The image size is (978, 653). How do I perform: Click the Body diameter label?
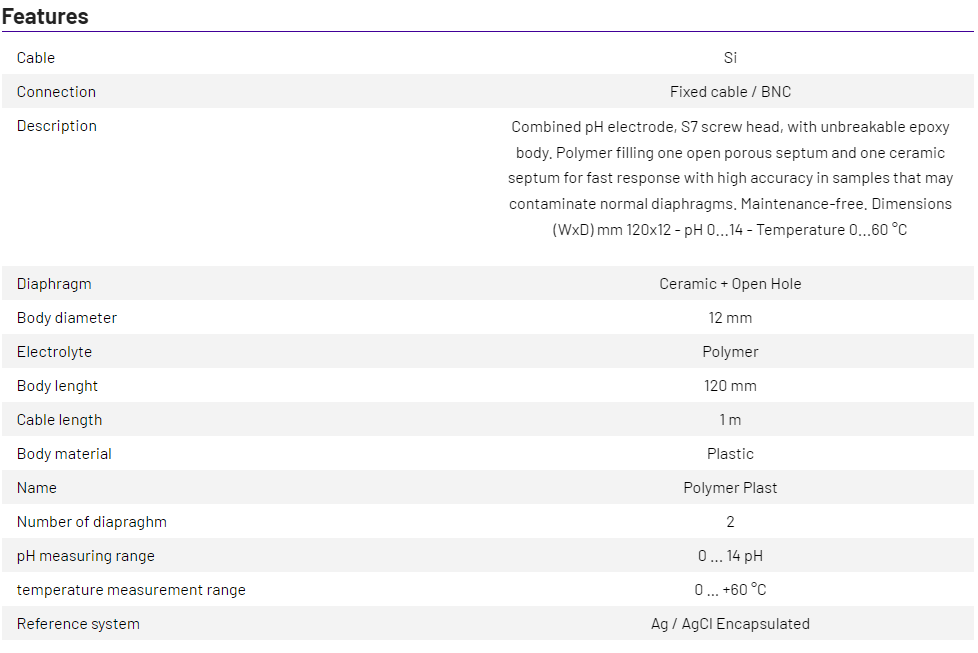click(x=67, y=318)
